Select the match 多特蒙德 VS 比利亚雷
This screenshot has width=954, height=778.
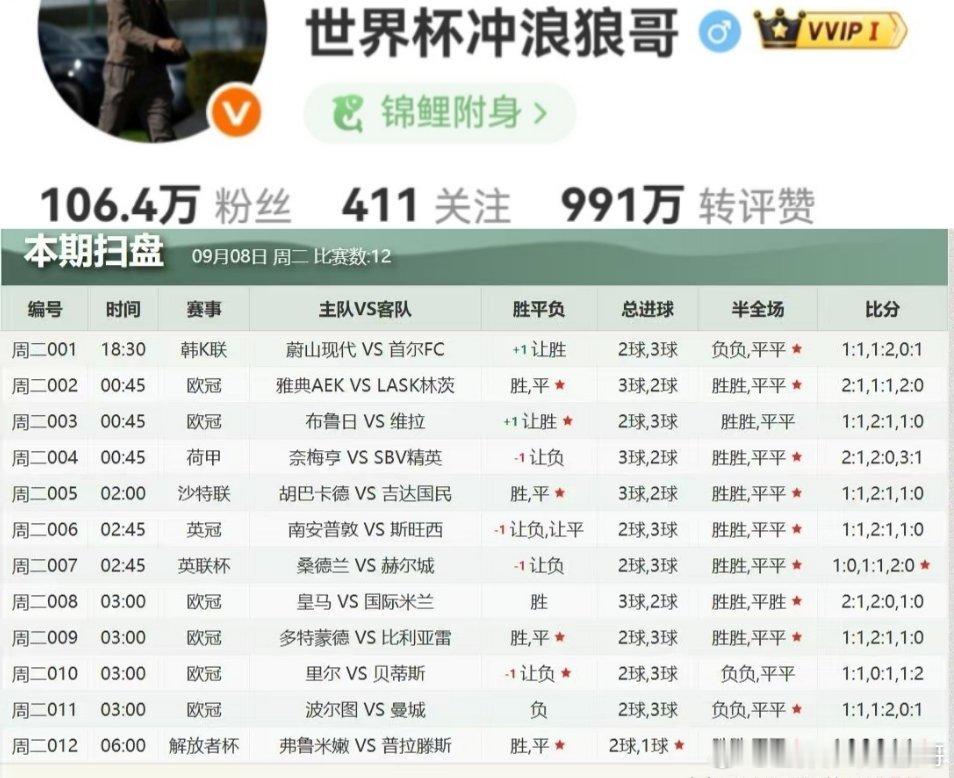365,637
